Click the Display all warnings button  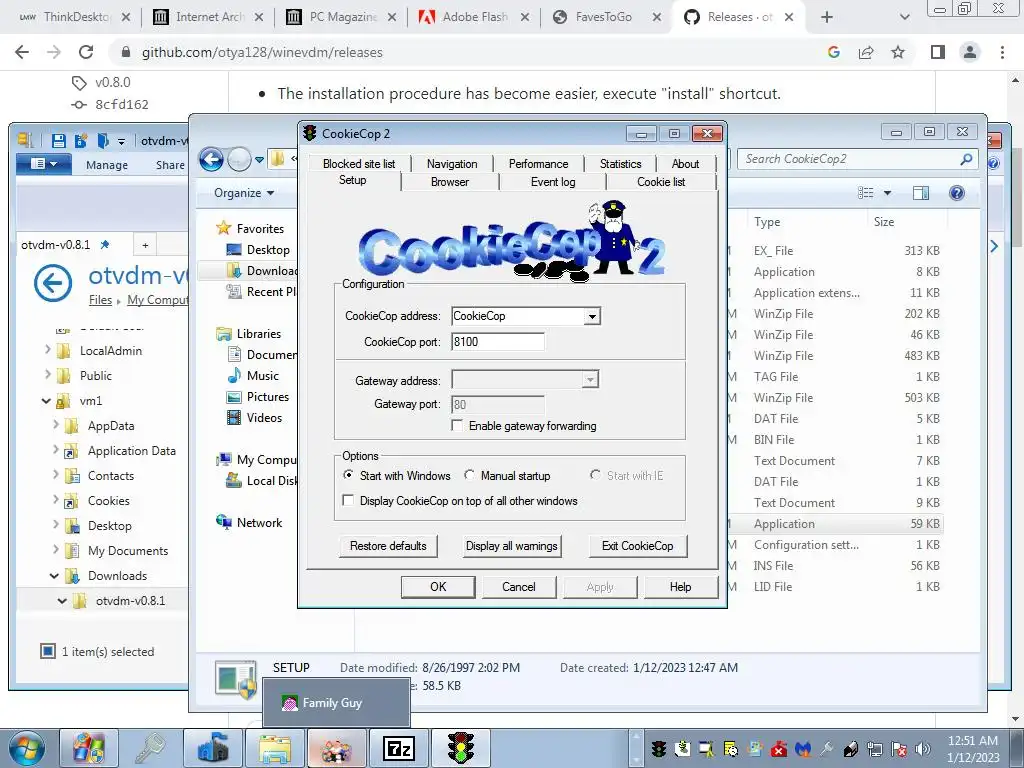511,546
